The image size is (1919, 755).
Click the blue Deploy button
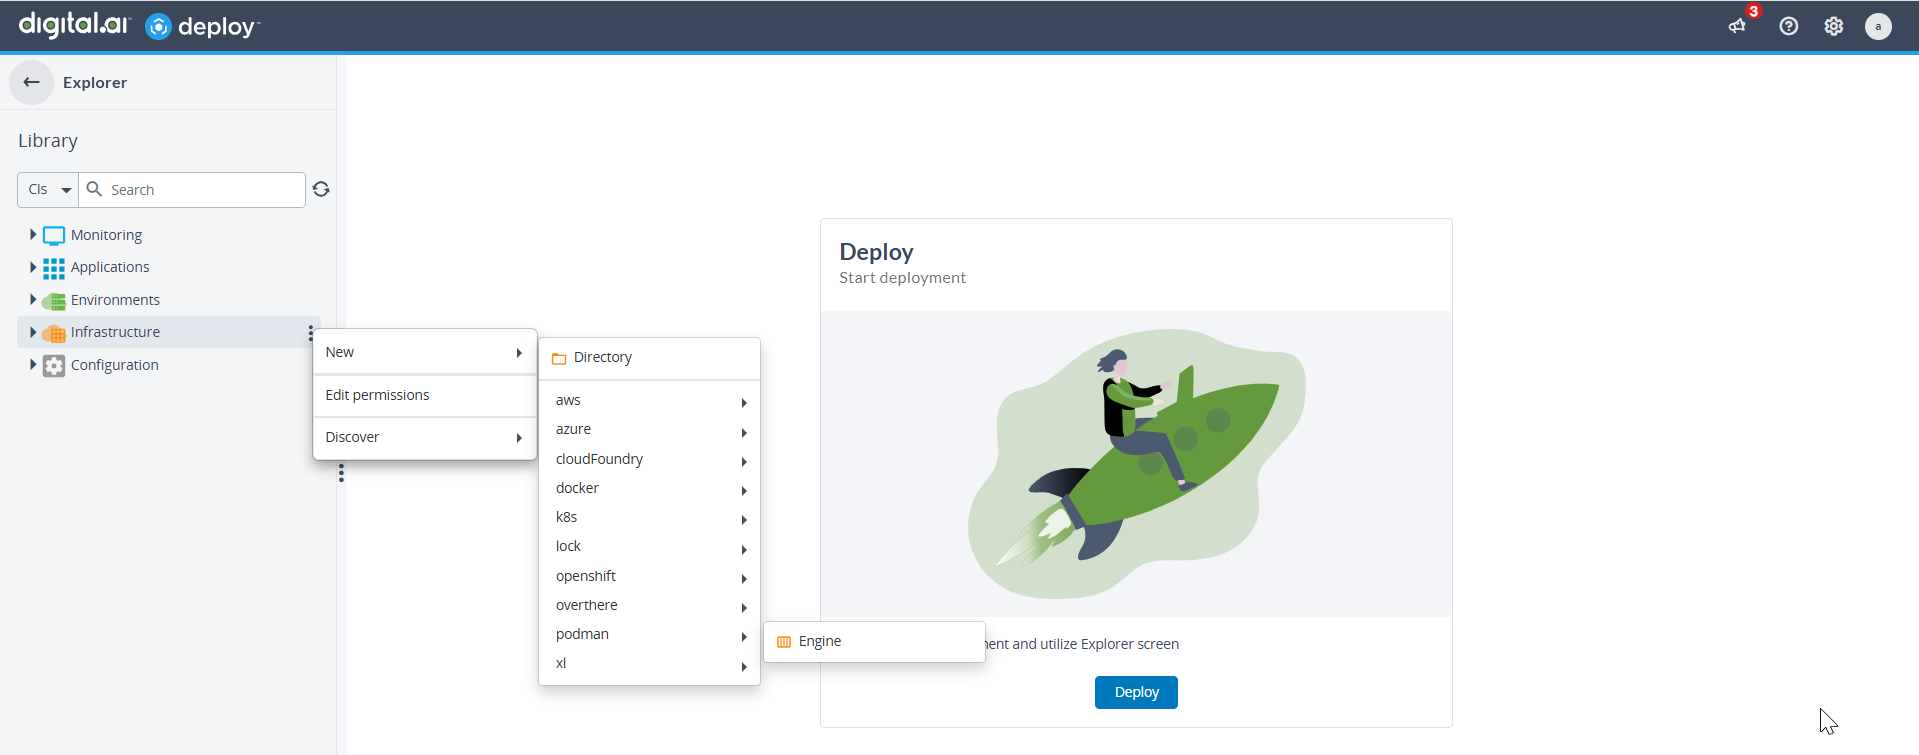point(1136,692)
